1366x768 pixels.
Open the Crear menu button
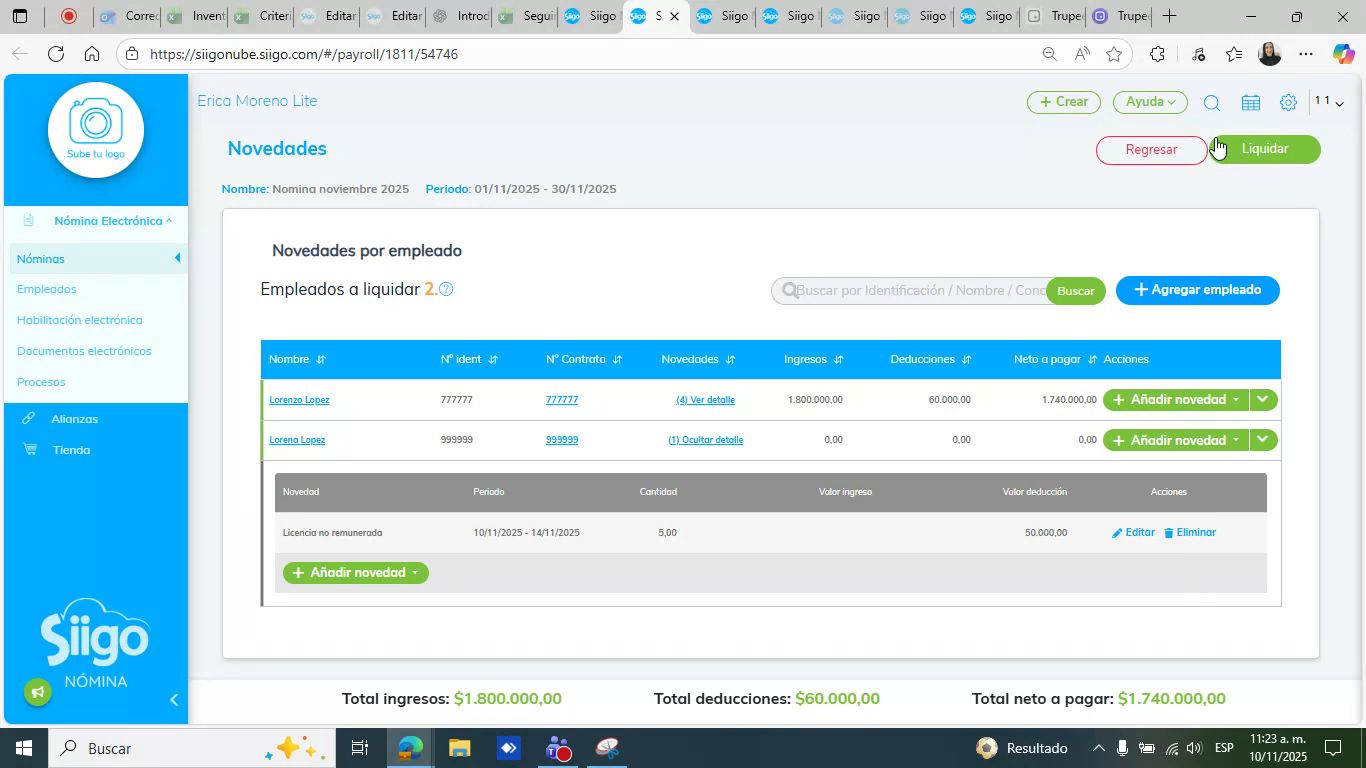[x=1064, y=102]
